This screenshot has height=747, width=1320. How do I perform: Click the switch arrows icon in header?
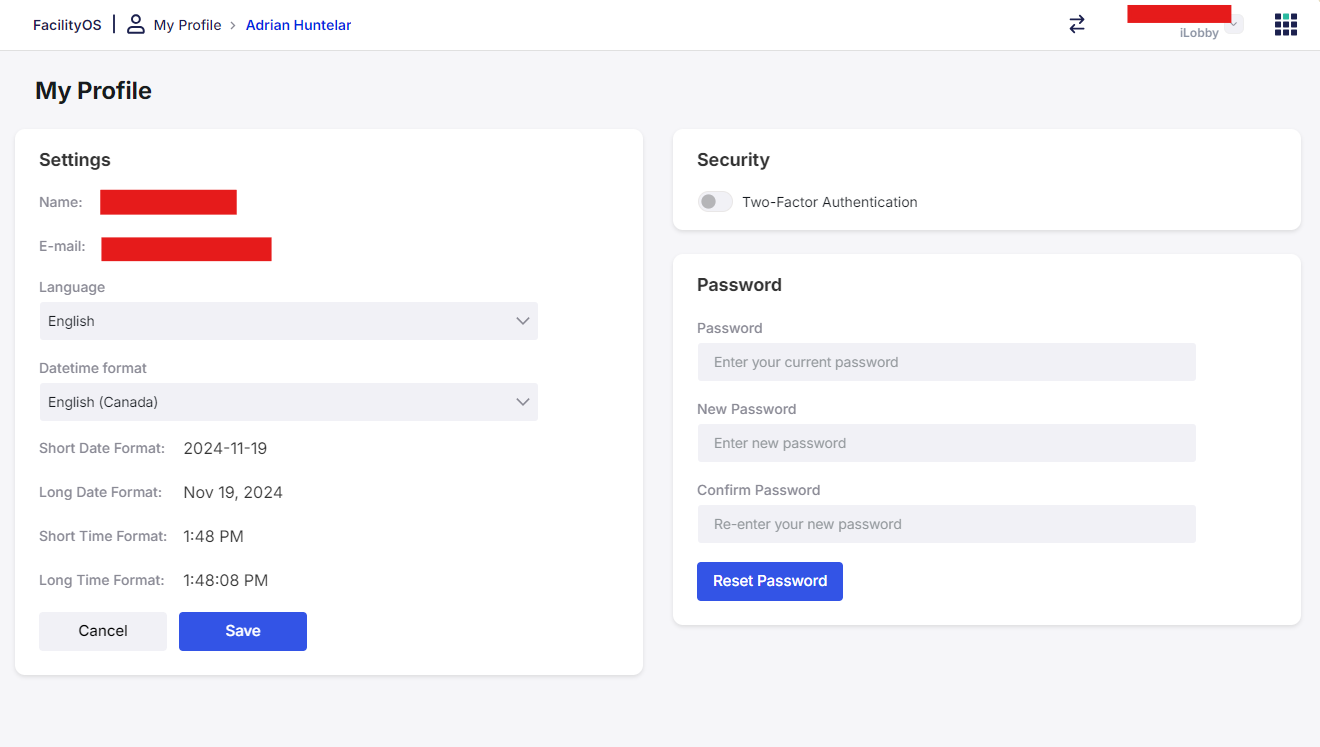tap(1077, 25)
